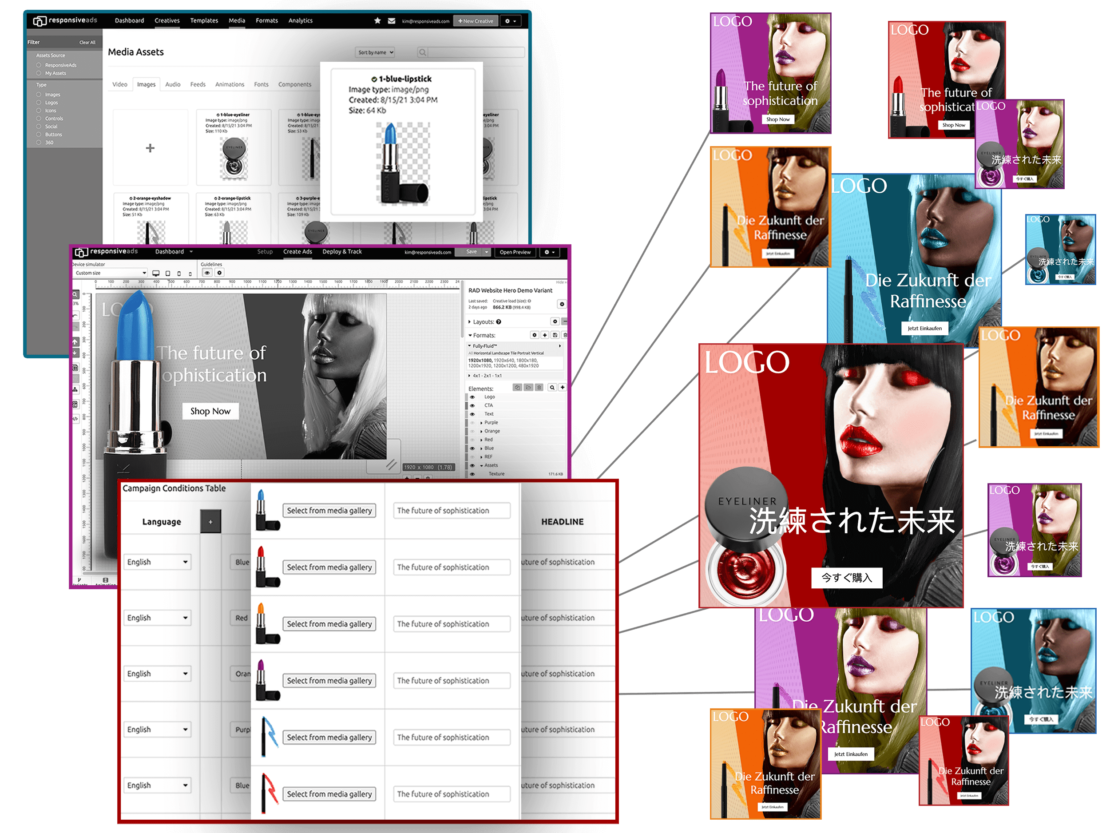
Task: Select the Images type filter radio
Action: click(39, 94)
